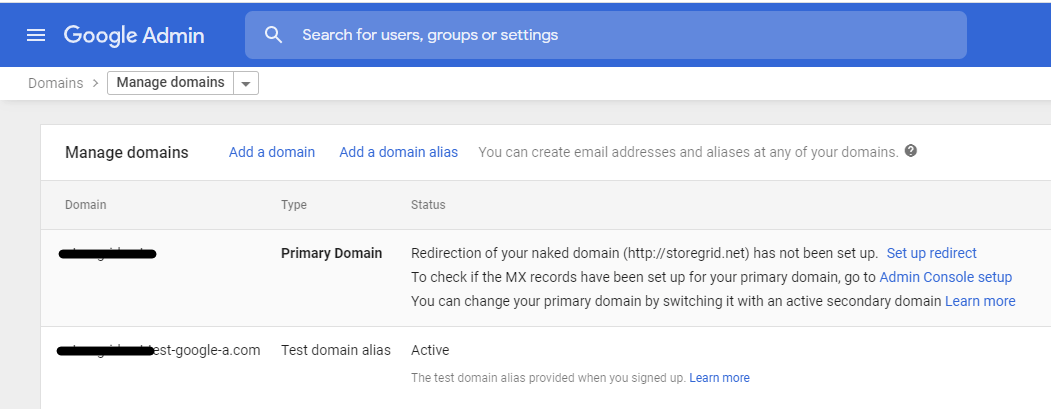Click the search magnifier icon
Image resolution: width=1051 pixels, height=409 pixels.
(x=273, y=35)
